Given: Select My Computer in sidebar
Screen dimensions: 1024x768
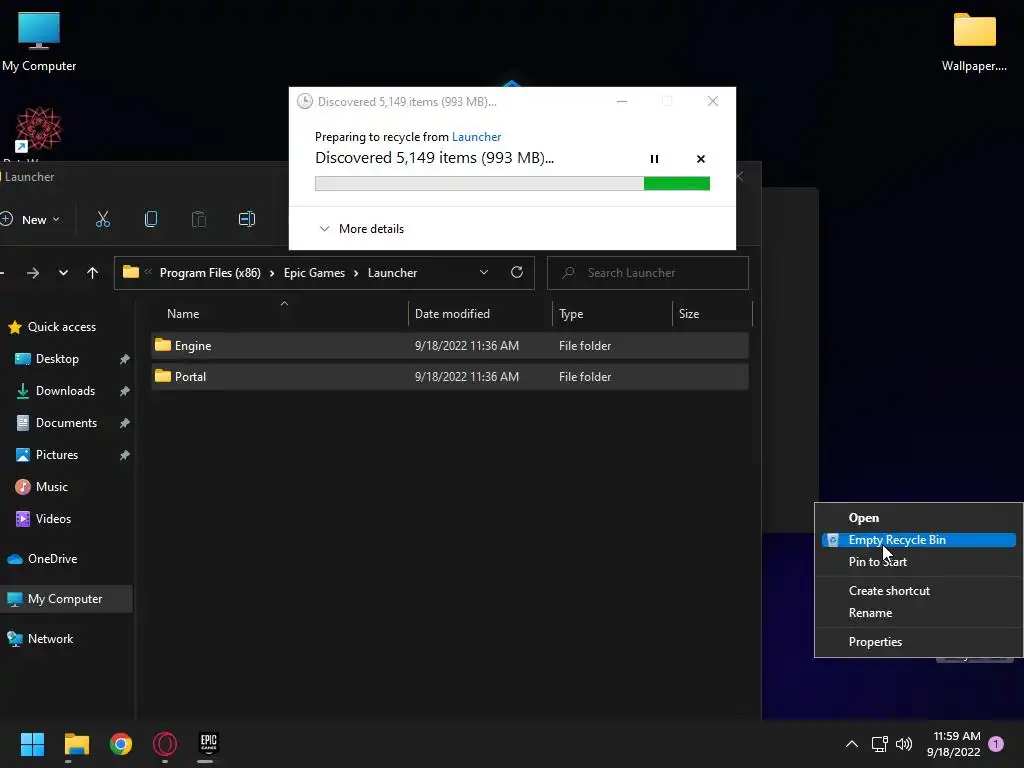Looking at the screenshot, I should (66, 599).
